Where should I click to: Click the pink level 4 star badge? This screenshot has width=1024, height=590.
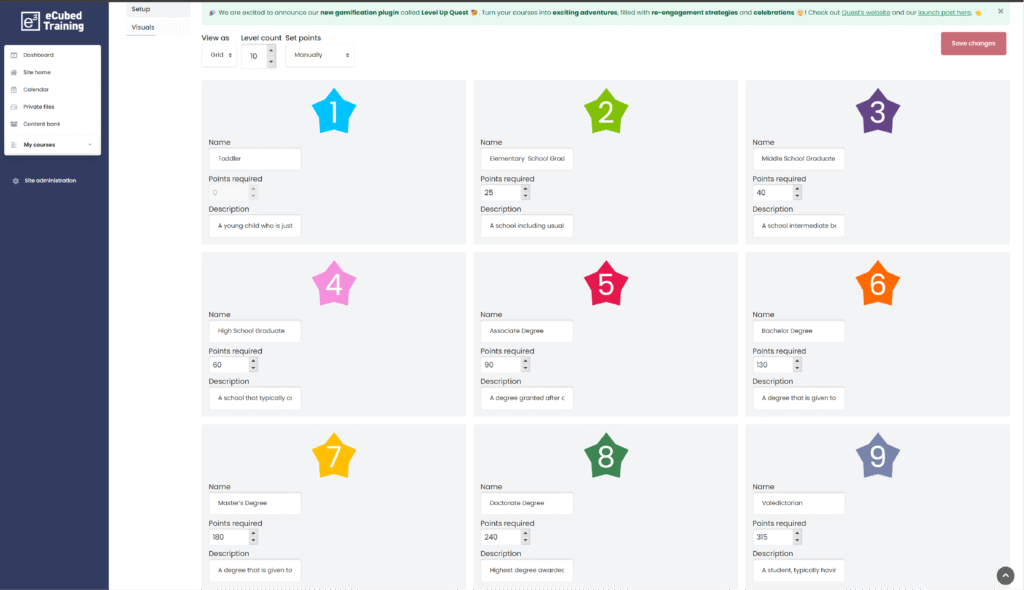[x=333, y=286]
